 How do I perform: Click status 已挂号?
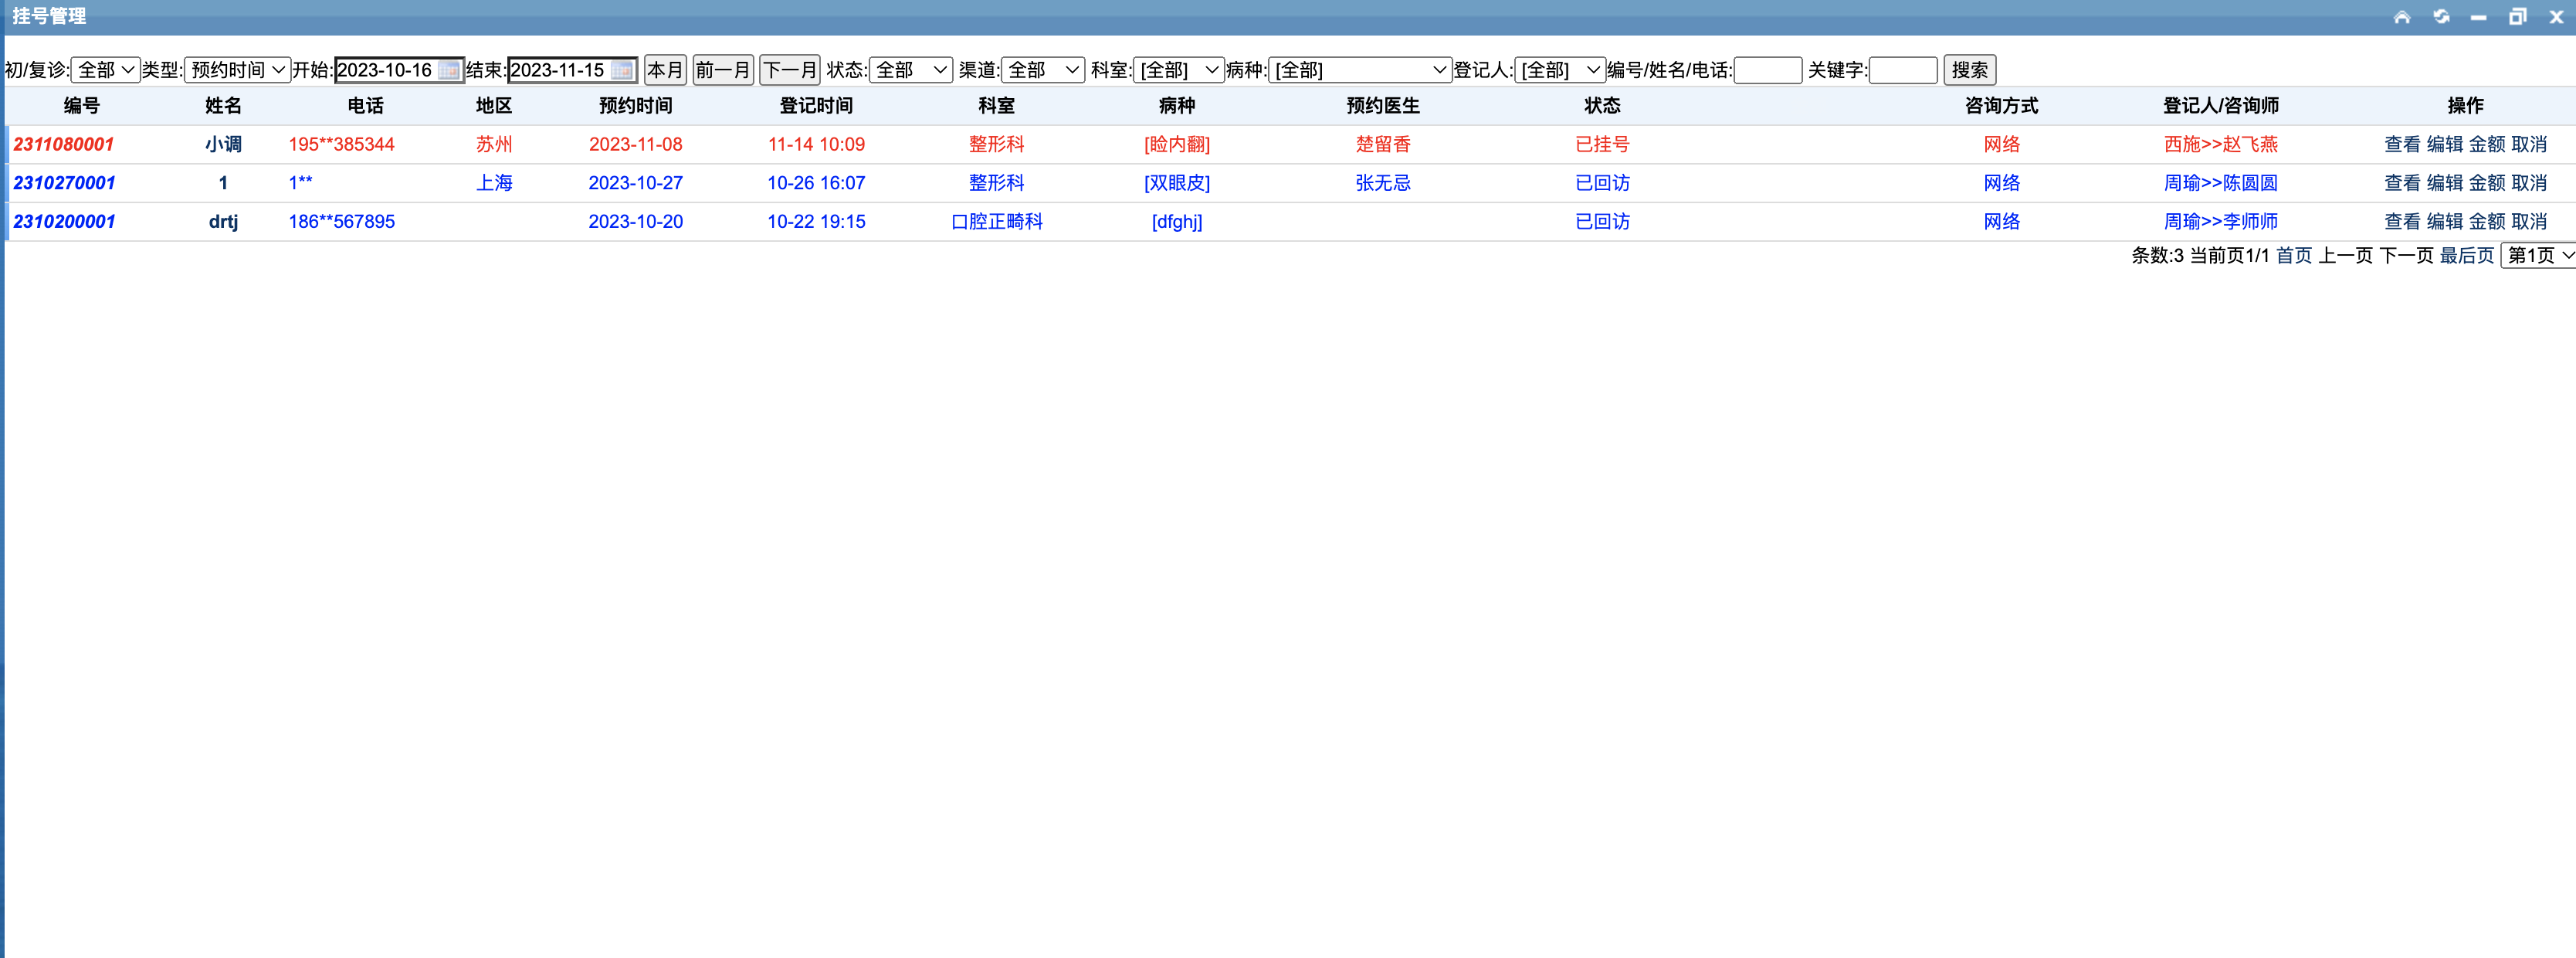(x=1602, y=144)
